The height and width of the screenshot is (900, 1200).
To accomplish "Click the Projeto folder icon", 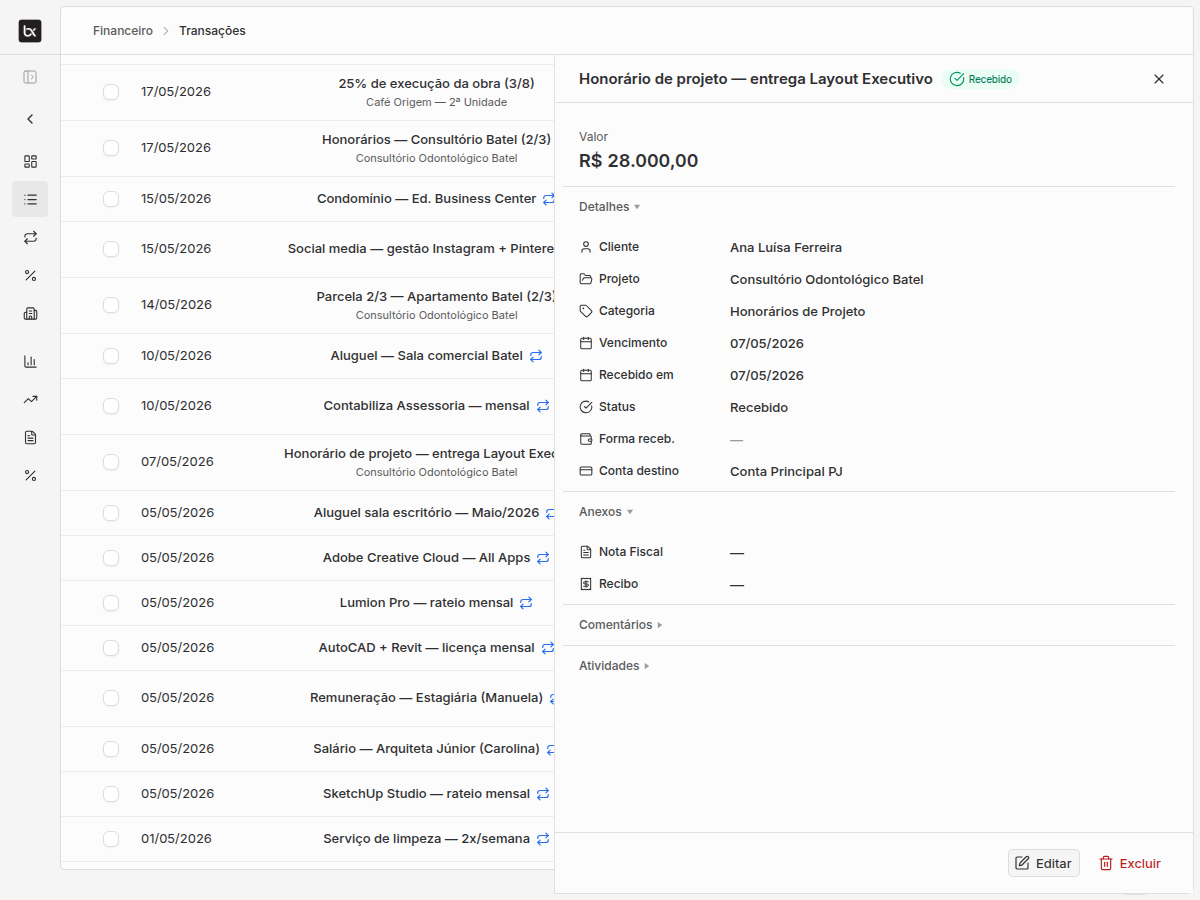I will click(x=586, y=279).
